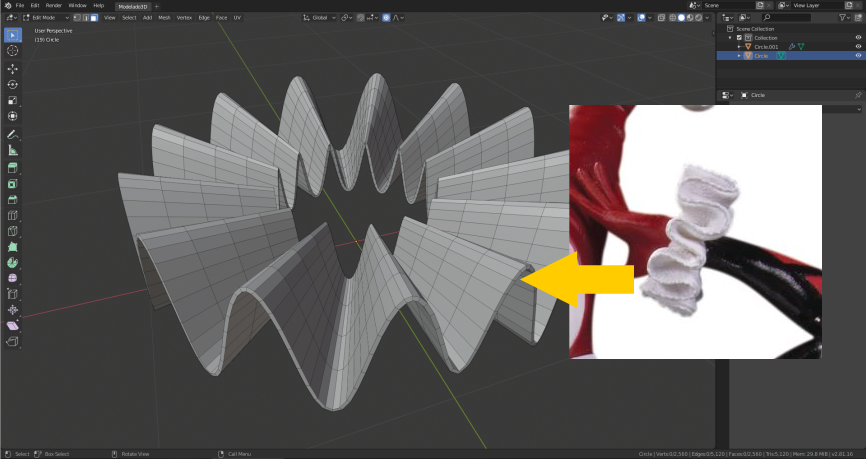Click mesh data icon on selected Circle row
Screen dimensions: 866x459
[x=781, y=56]
